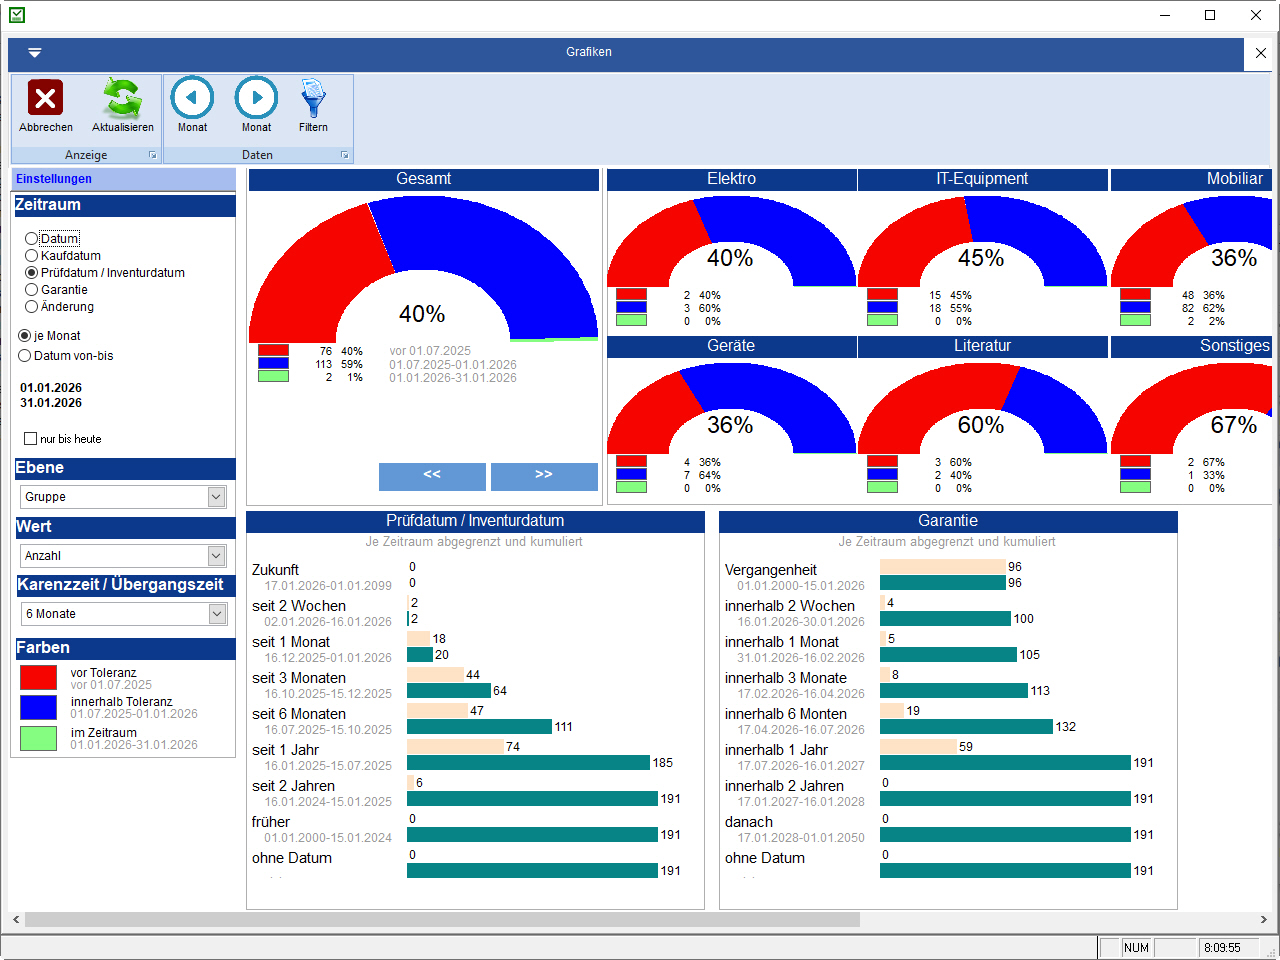
Task: Close the Grafiken panel with X
Action: 1260,53
